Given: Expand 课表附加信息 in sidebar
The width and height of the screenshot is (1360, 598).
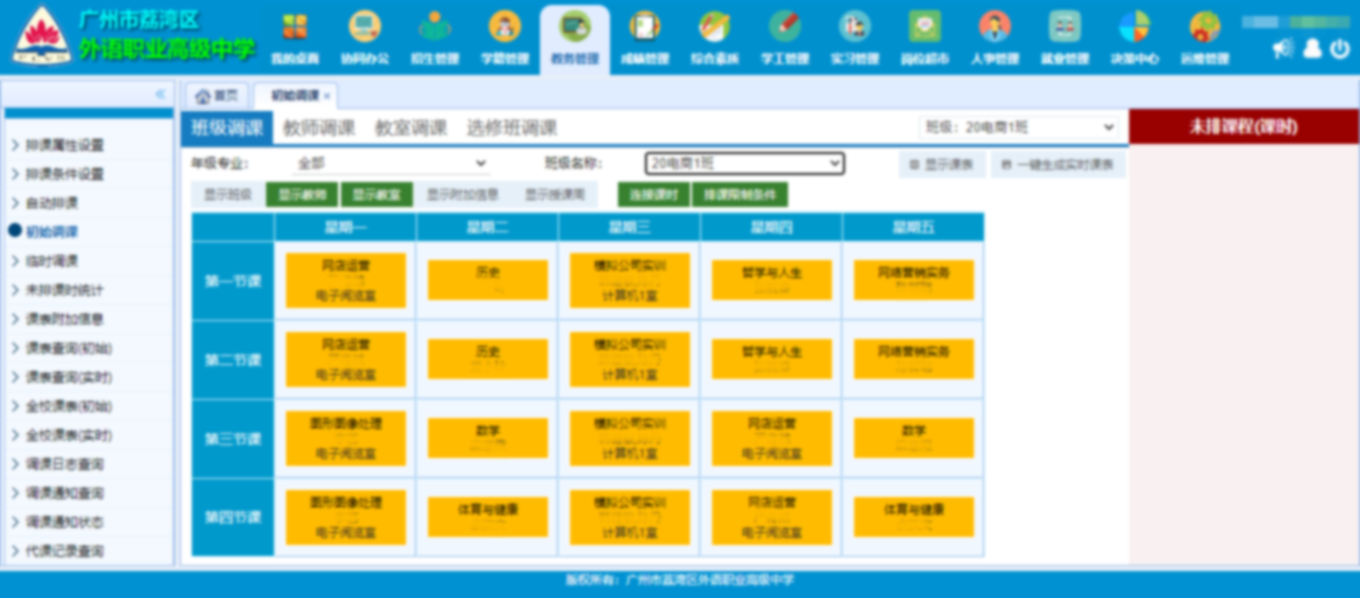Looking at the screenshot, I should pos(65,319).
